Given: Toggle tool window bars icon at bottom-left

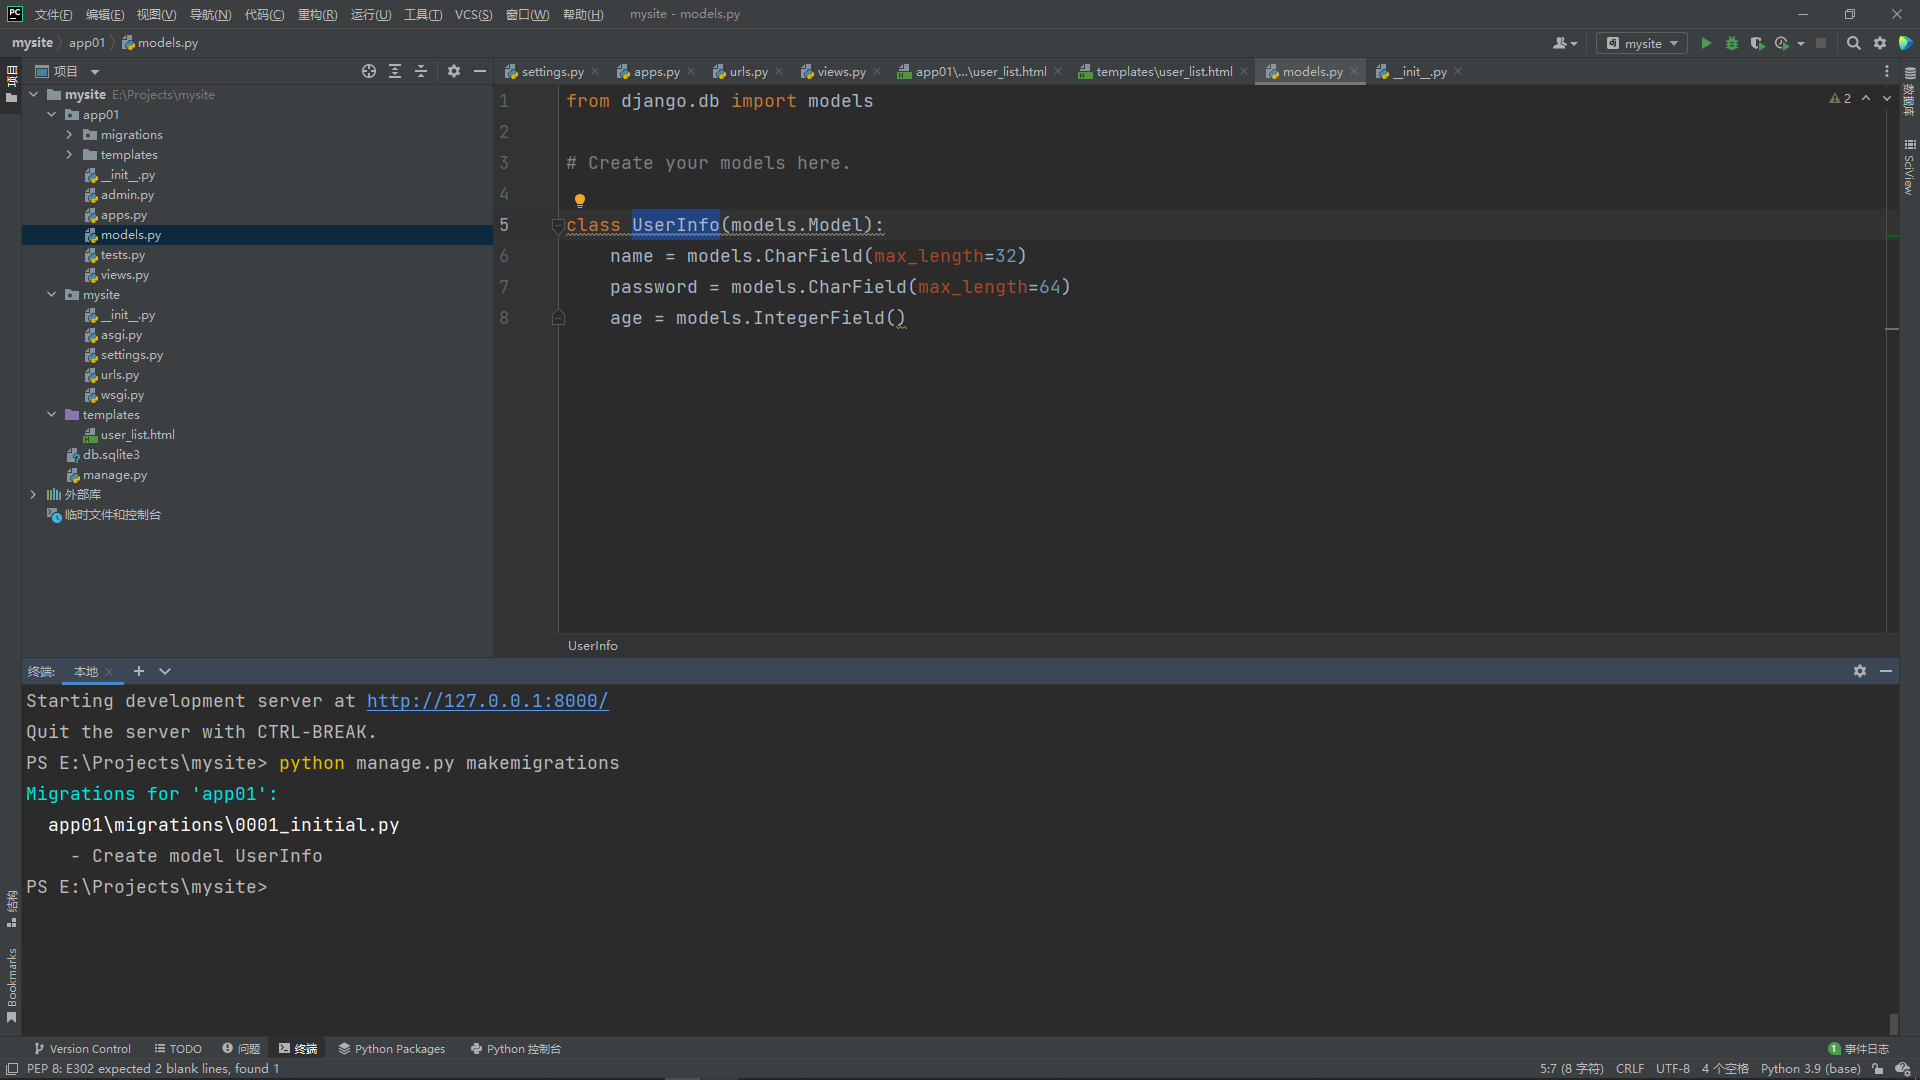Looking at the screenshot, I should (x=11, y=1069).
